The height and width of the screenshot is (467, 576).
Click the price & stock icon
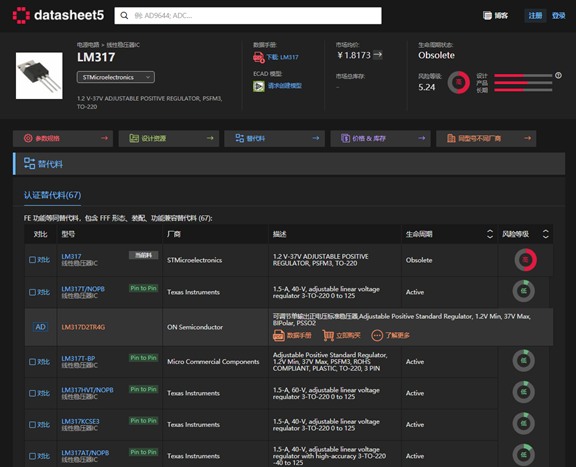[345, 138]
